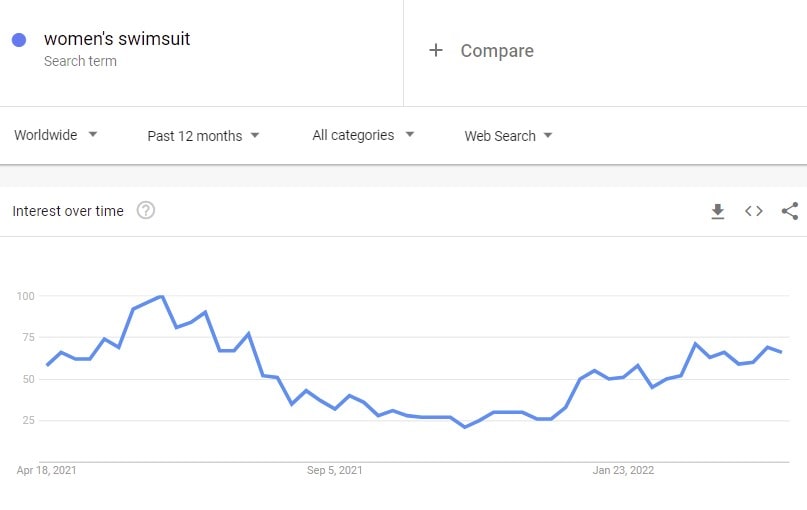Open the Worldwide region dropdown

tap(56, 135)
